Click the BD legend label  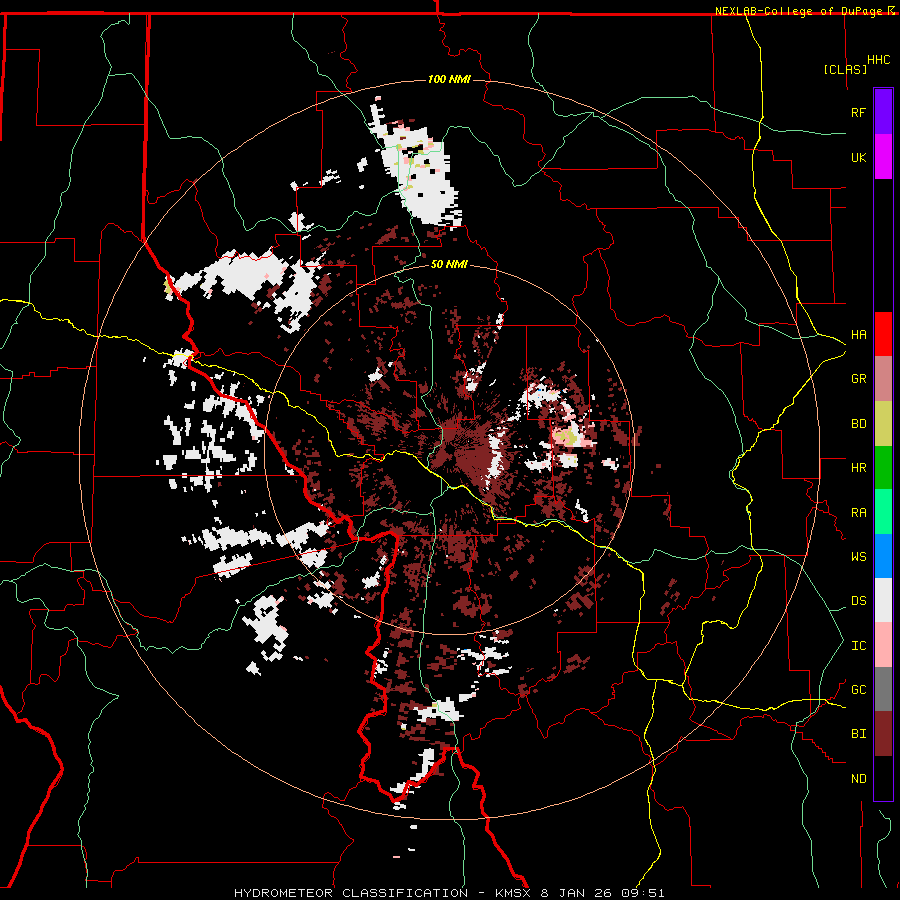coord(858,424)
